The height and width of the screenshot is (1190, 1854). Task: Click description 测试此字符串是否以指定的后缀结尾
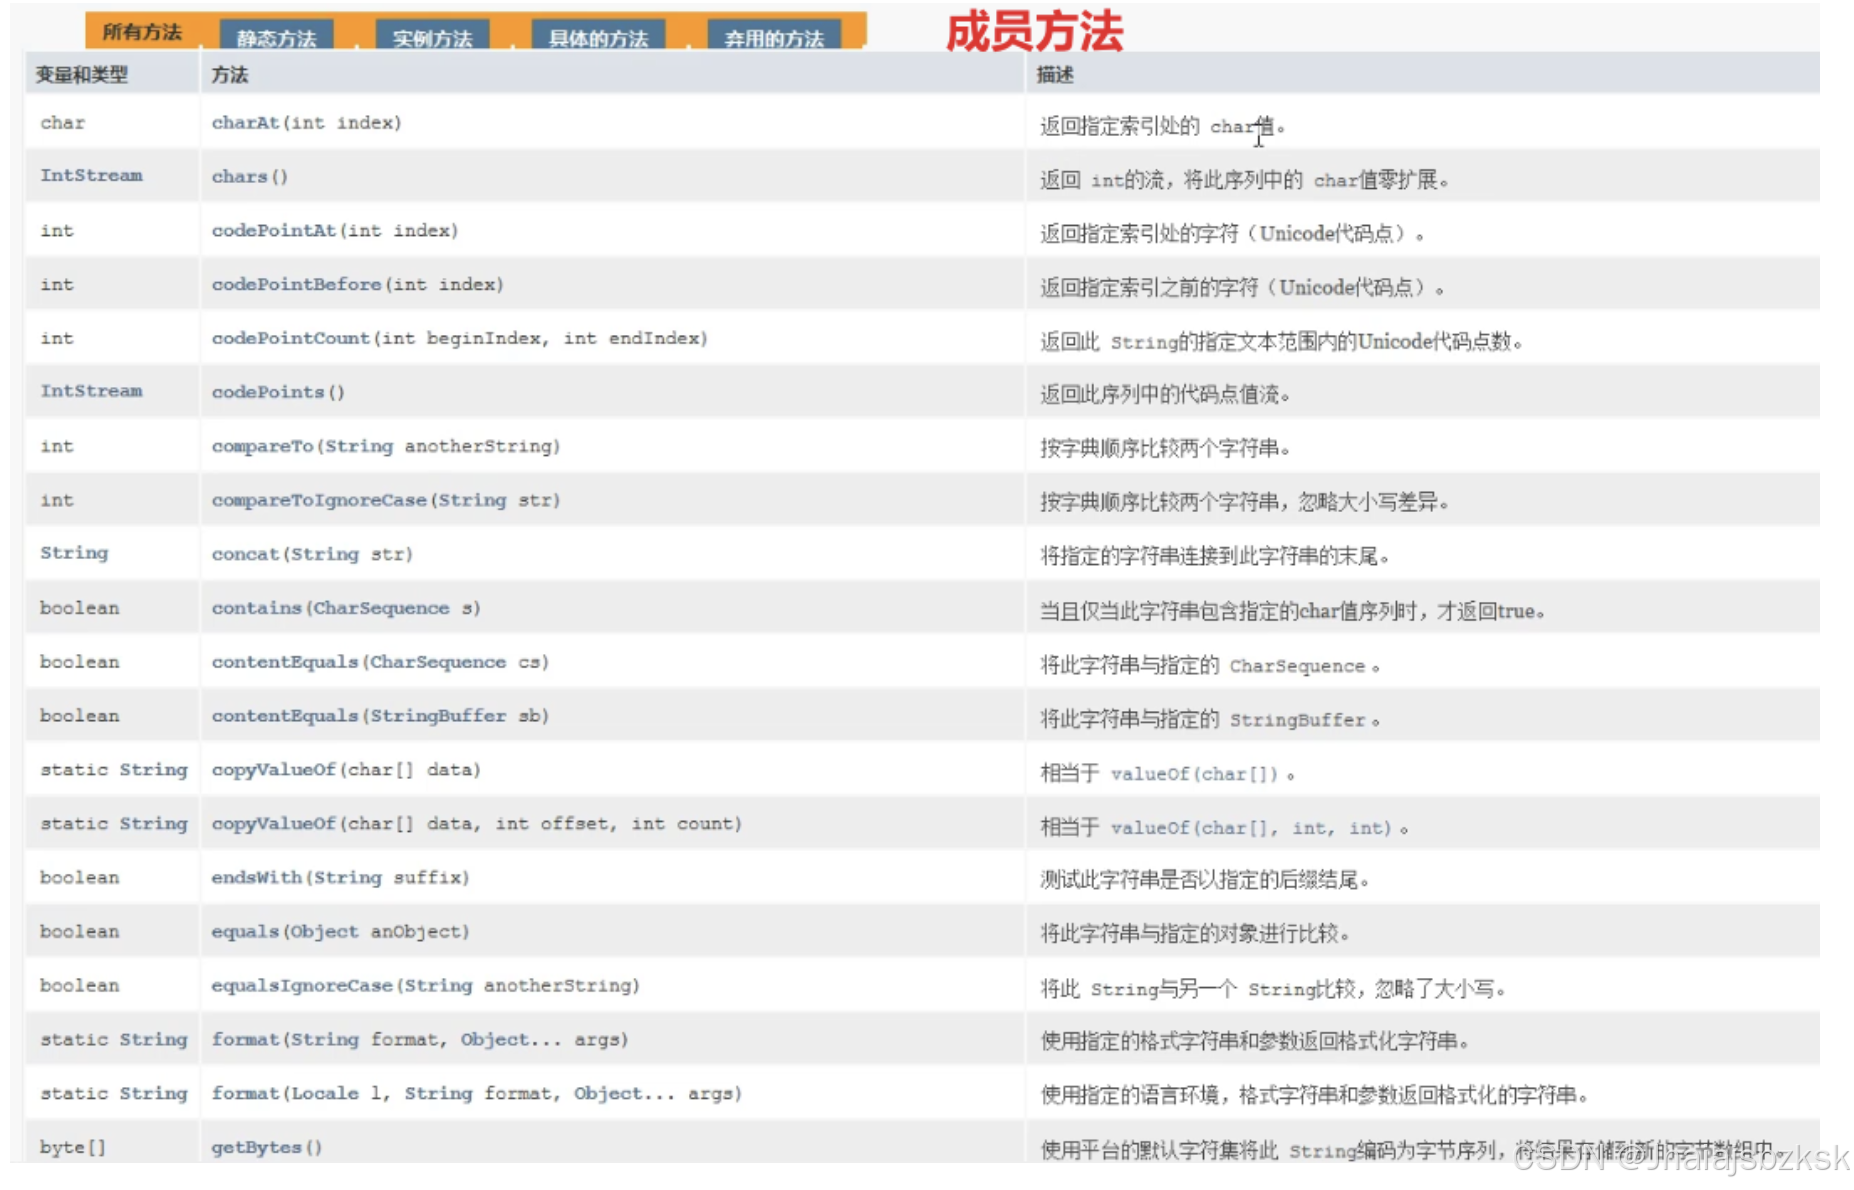[x=1205, y=881]
